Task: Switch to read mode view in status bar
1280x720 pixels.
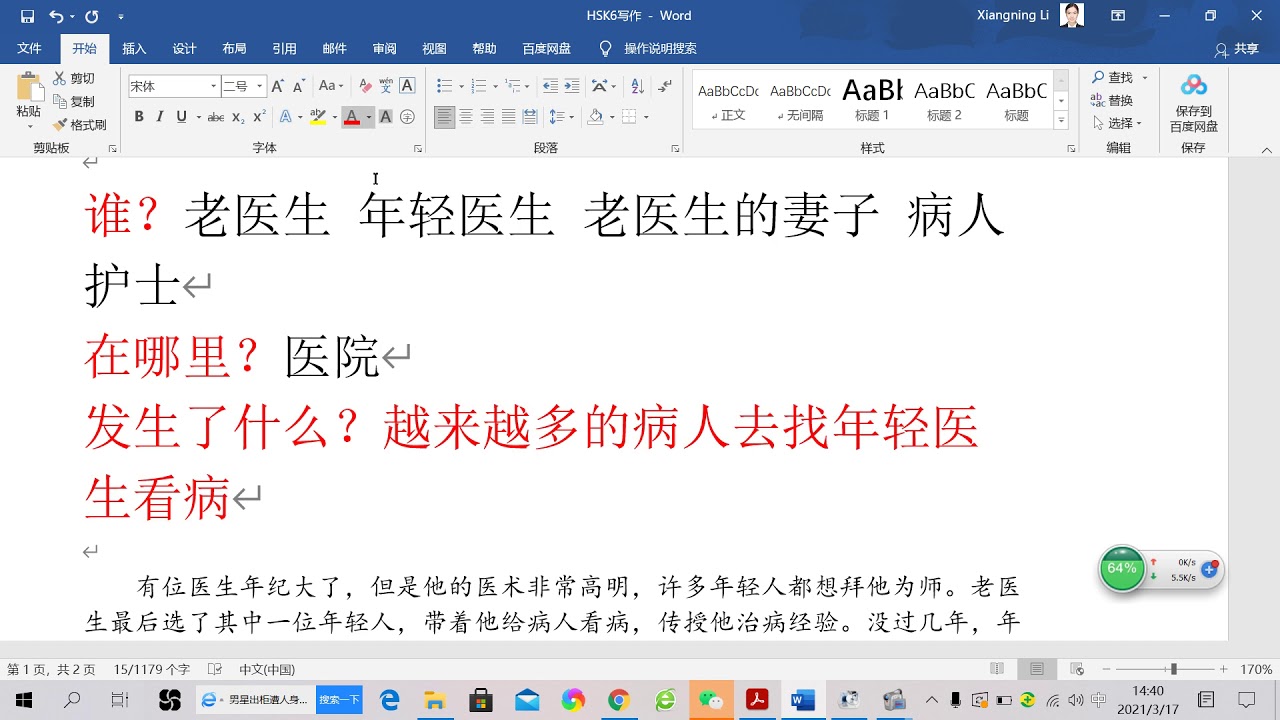Action: (997, 669)
